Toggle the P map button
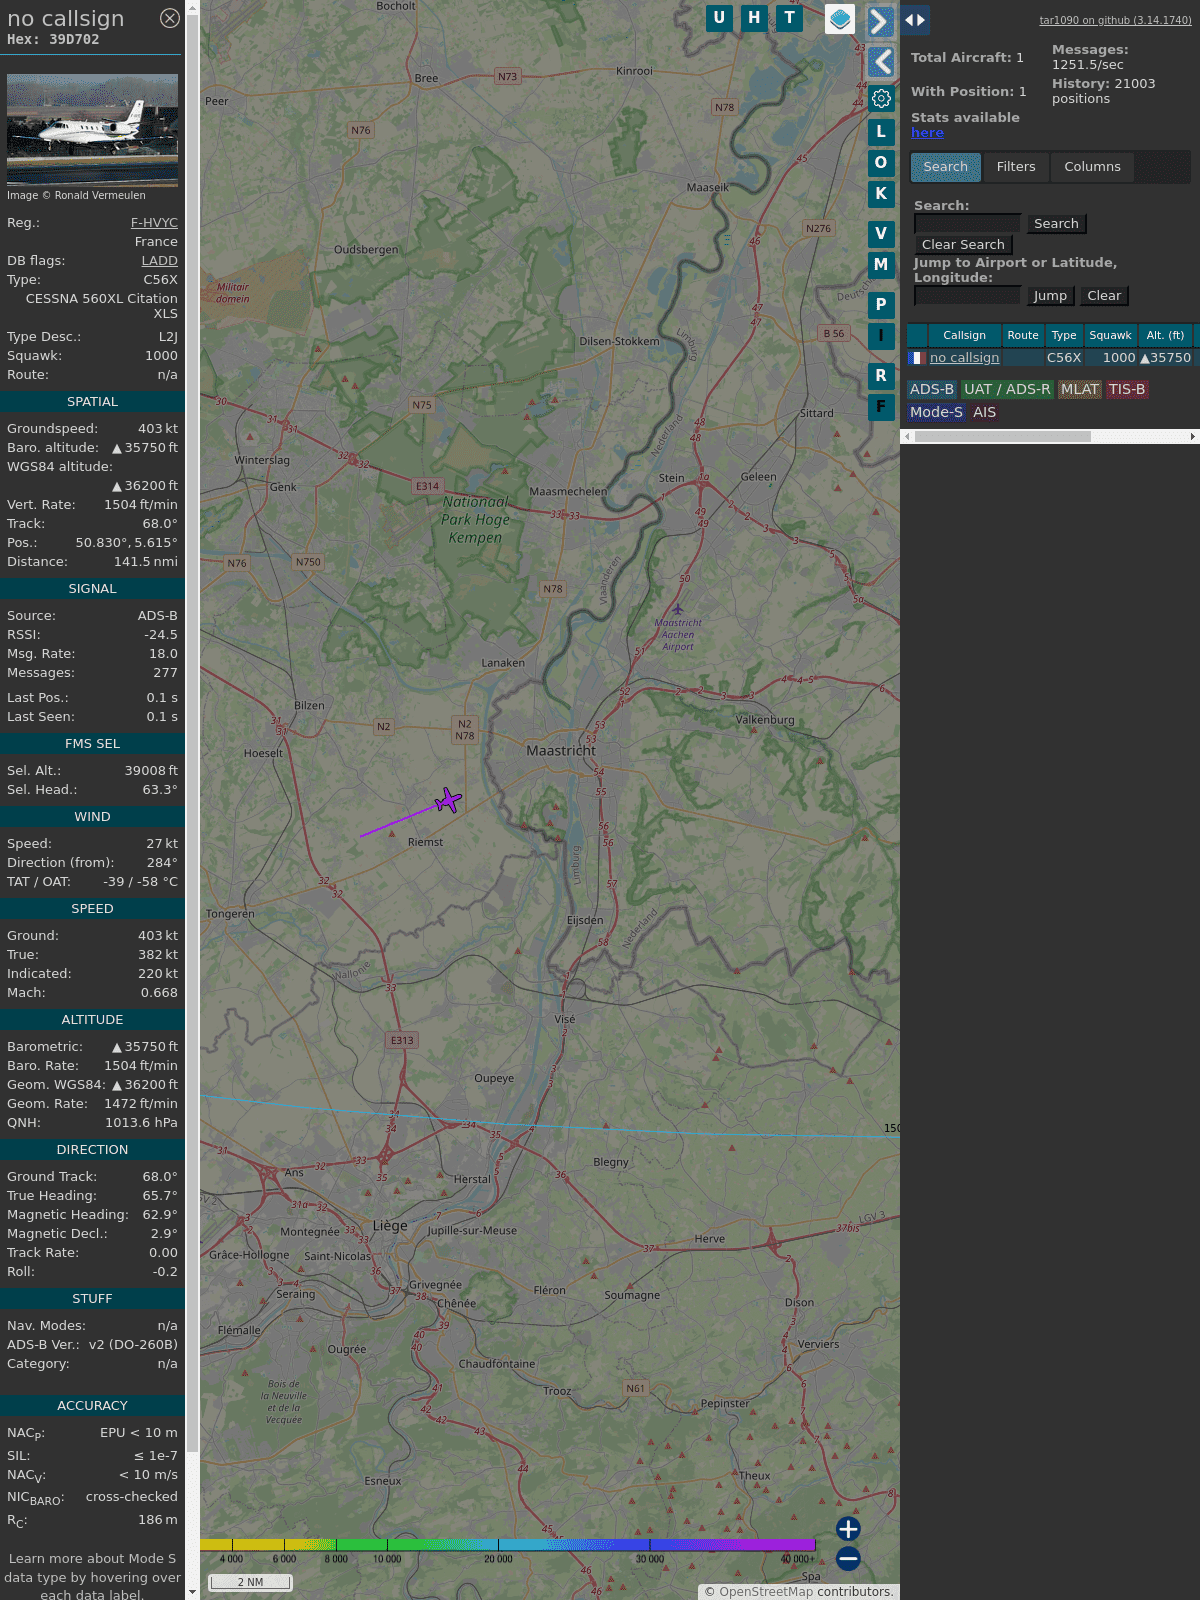The width and height of the screenshot is (1200, 1600). 881,304
